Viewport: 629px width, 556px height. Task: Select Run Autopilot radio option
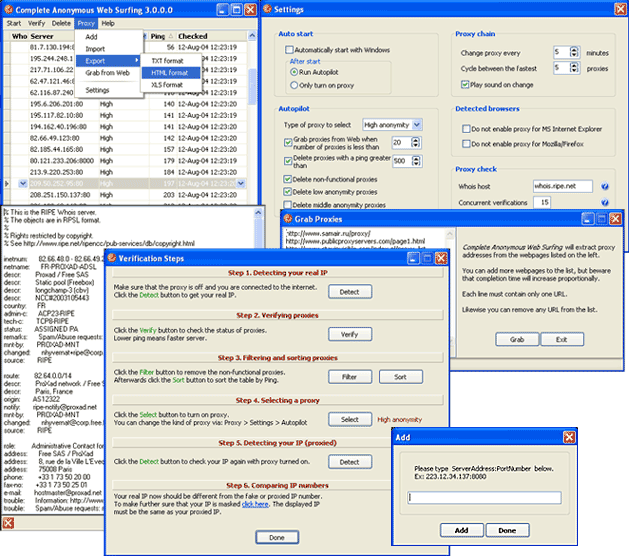pyautogui.click(x=294, y=72)
